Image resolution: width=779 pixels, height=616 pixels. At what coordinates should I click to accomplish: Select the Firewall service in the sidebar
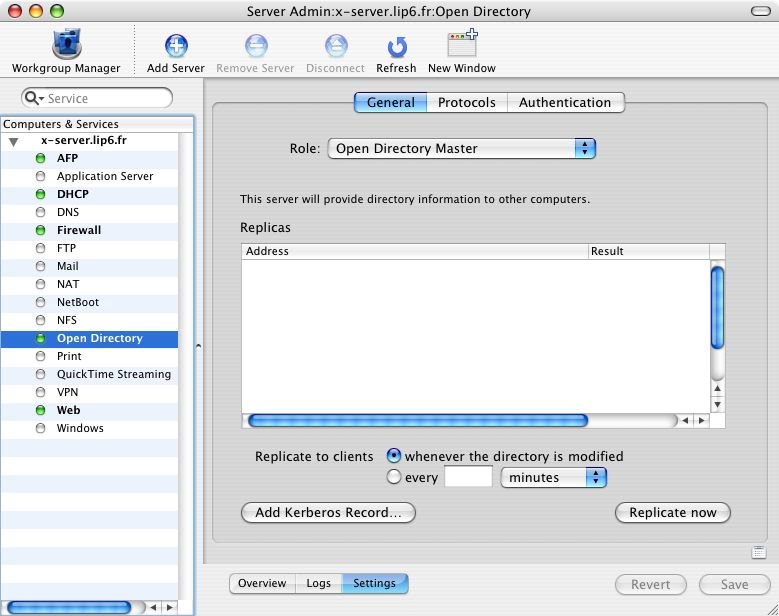[x=79, y=230]
